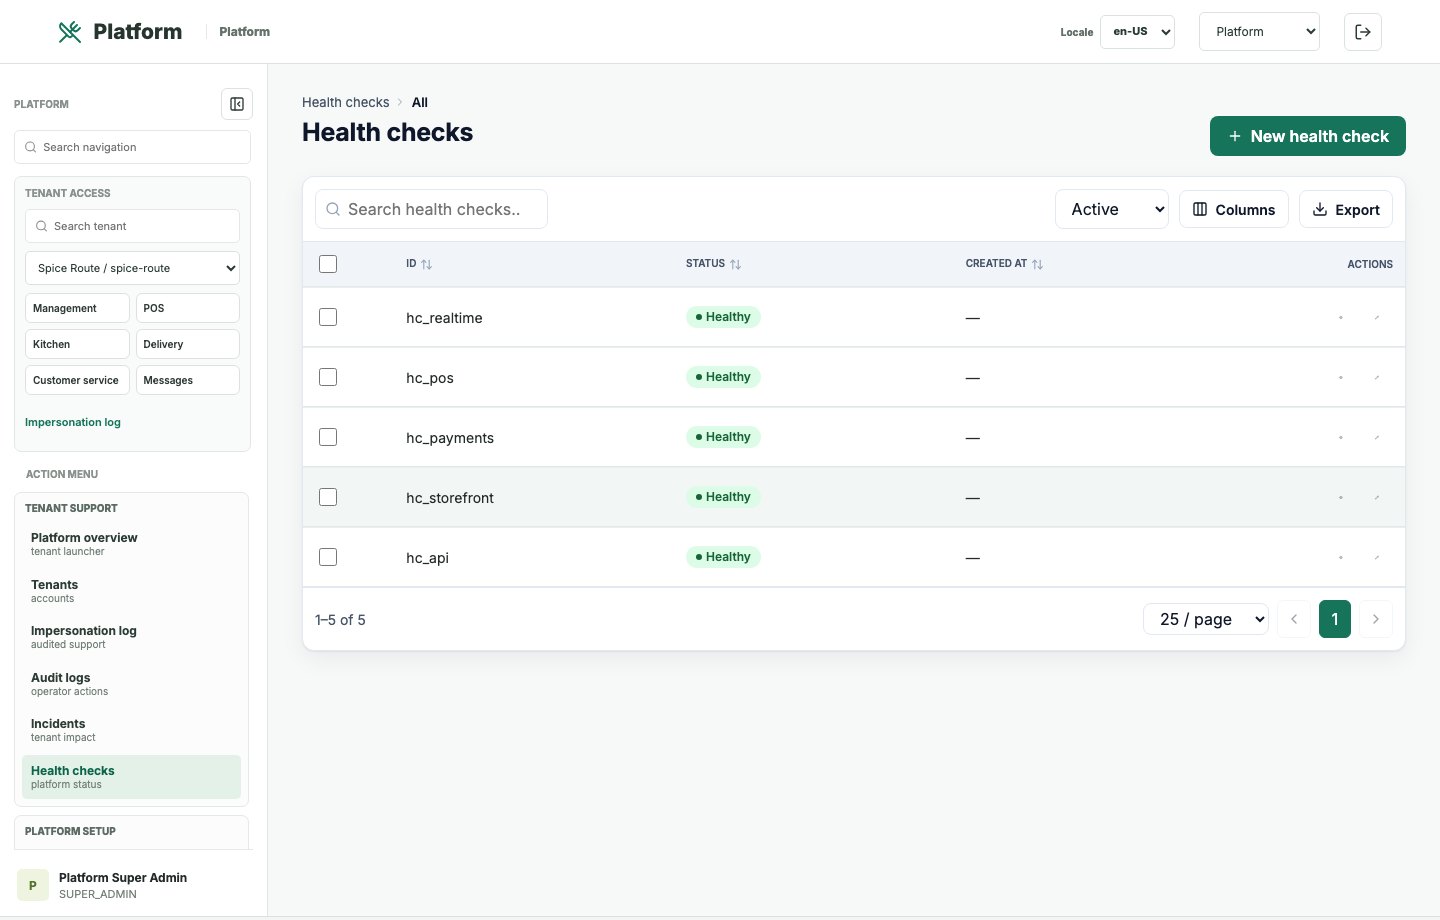The height and width of the screenshot is (920, 1440).
Task: Sort by Status using its sort arrows
Action: click(736, 264)
